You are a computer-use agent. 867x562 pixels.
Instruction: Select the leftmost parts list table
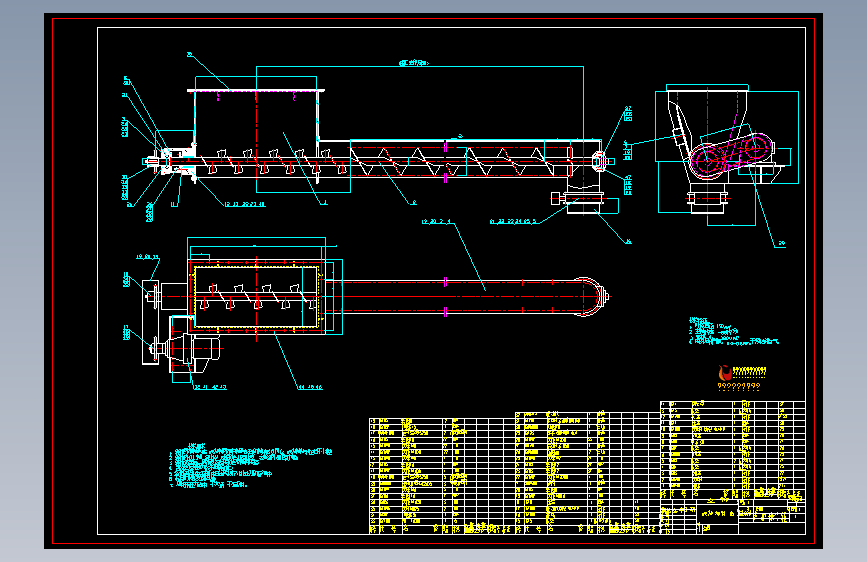(441, 476)
